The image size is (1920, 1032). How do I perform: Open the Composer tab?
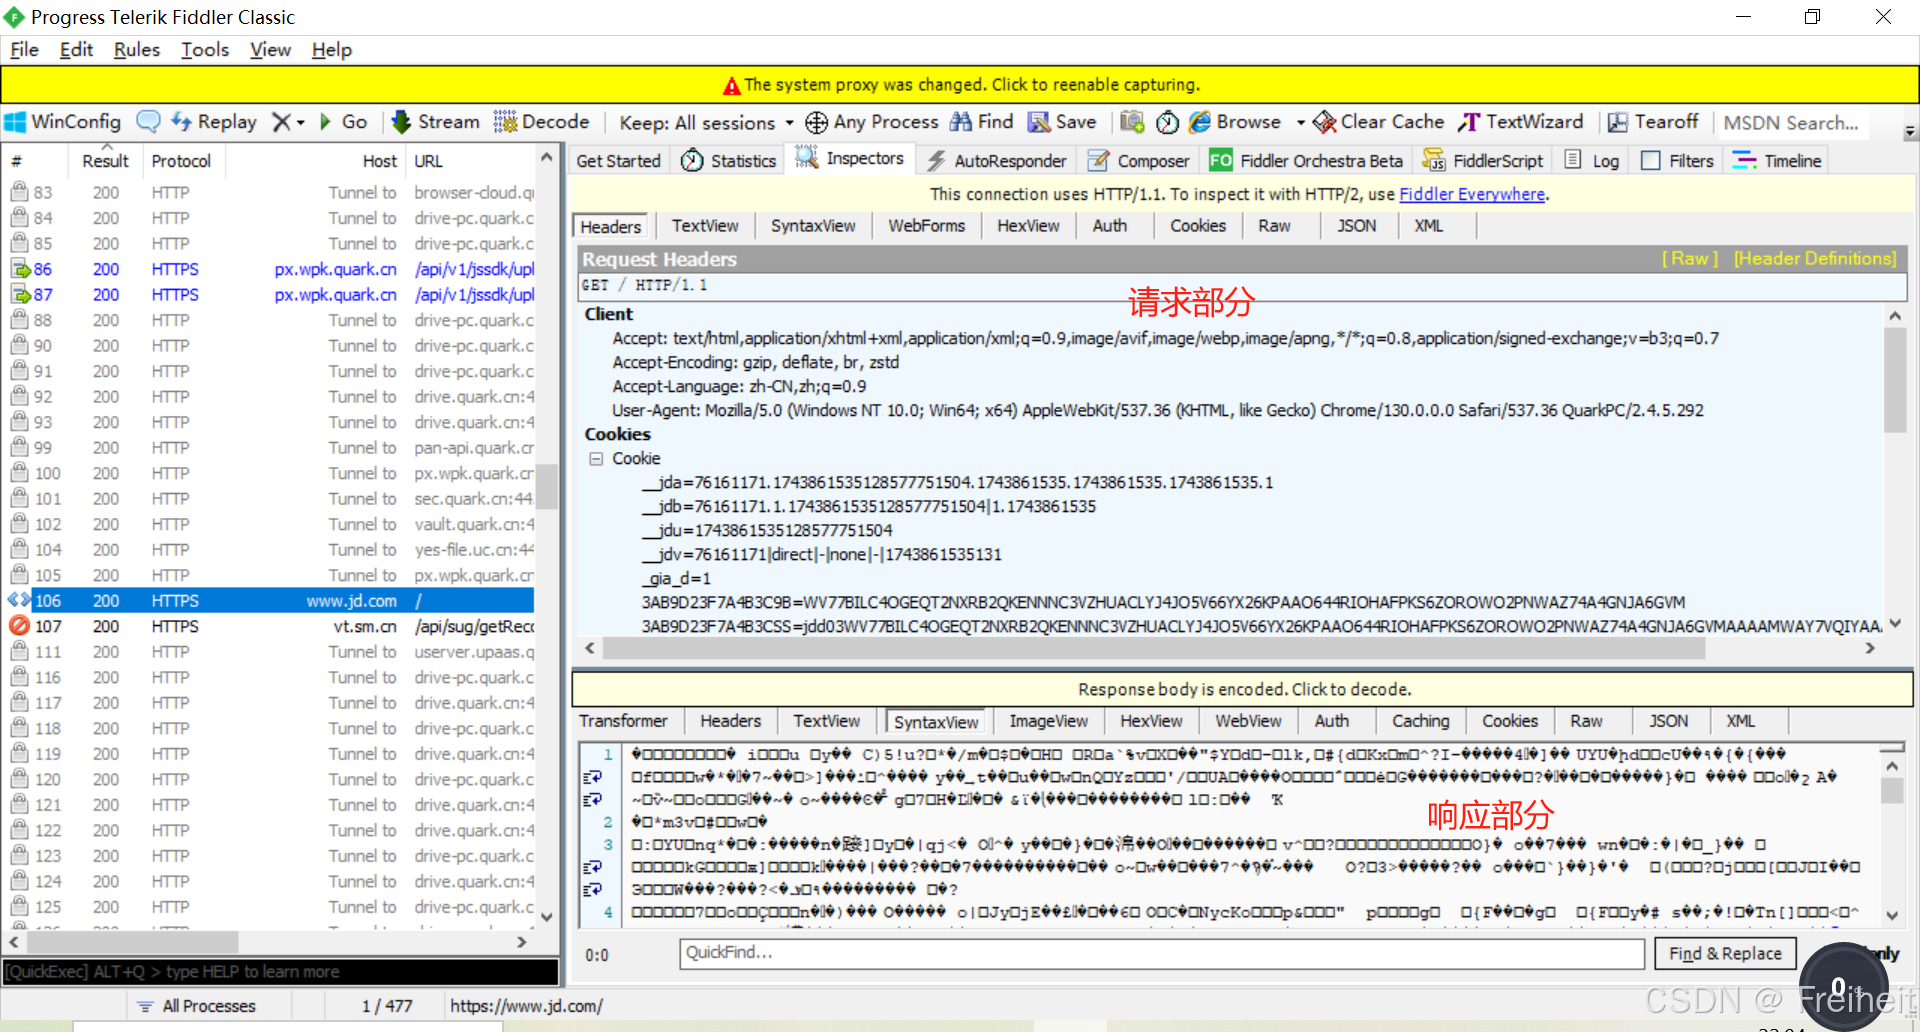1139,161
